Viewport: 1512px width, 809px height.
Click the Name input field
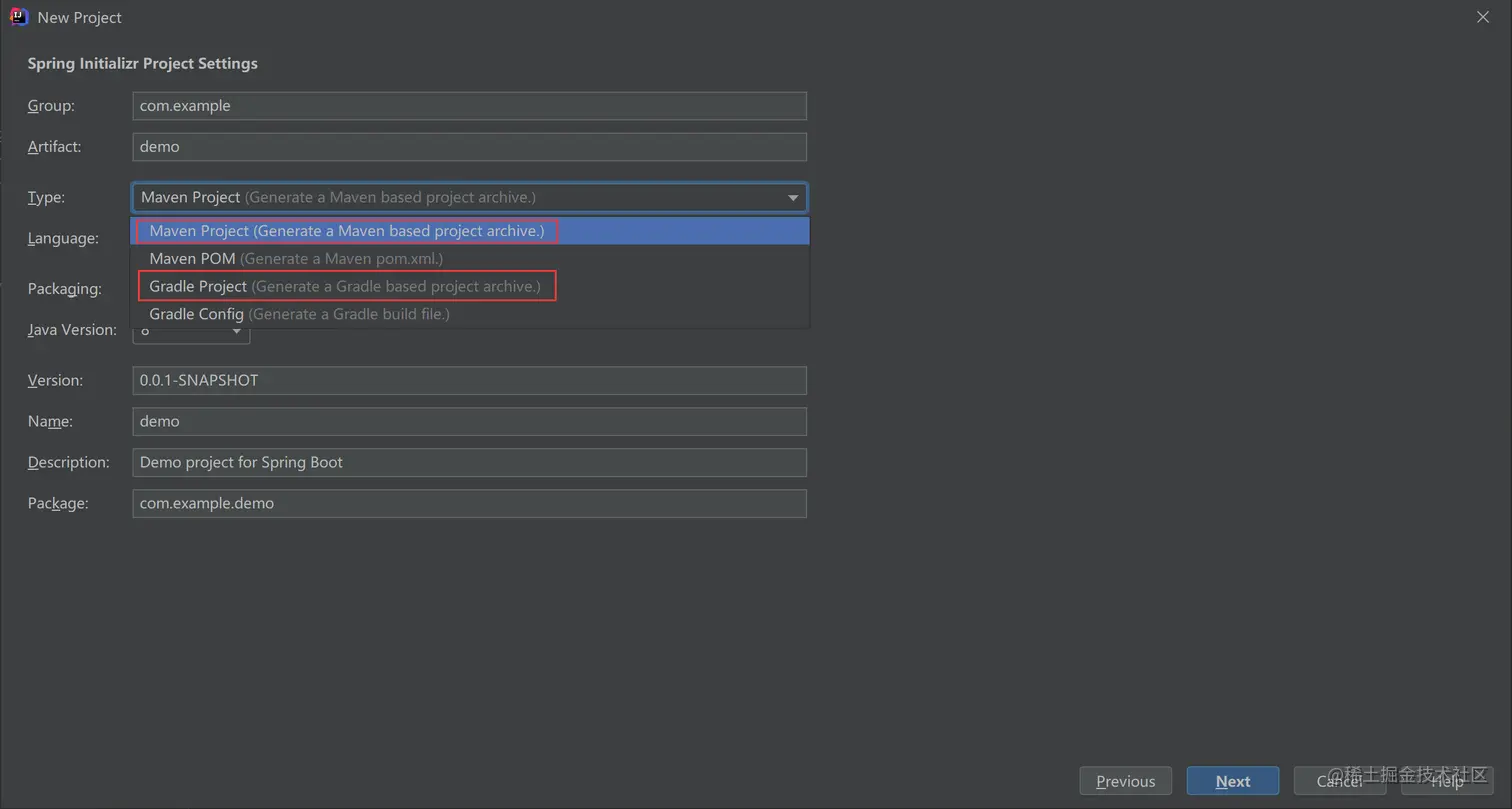(469, 421)
